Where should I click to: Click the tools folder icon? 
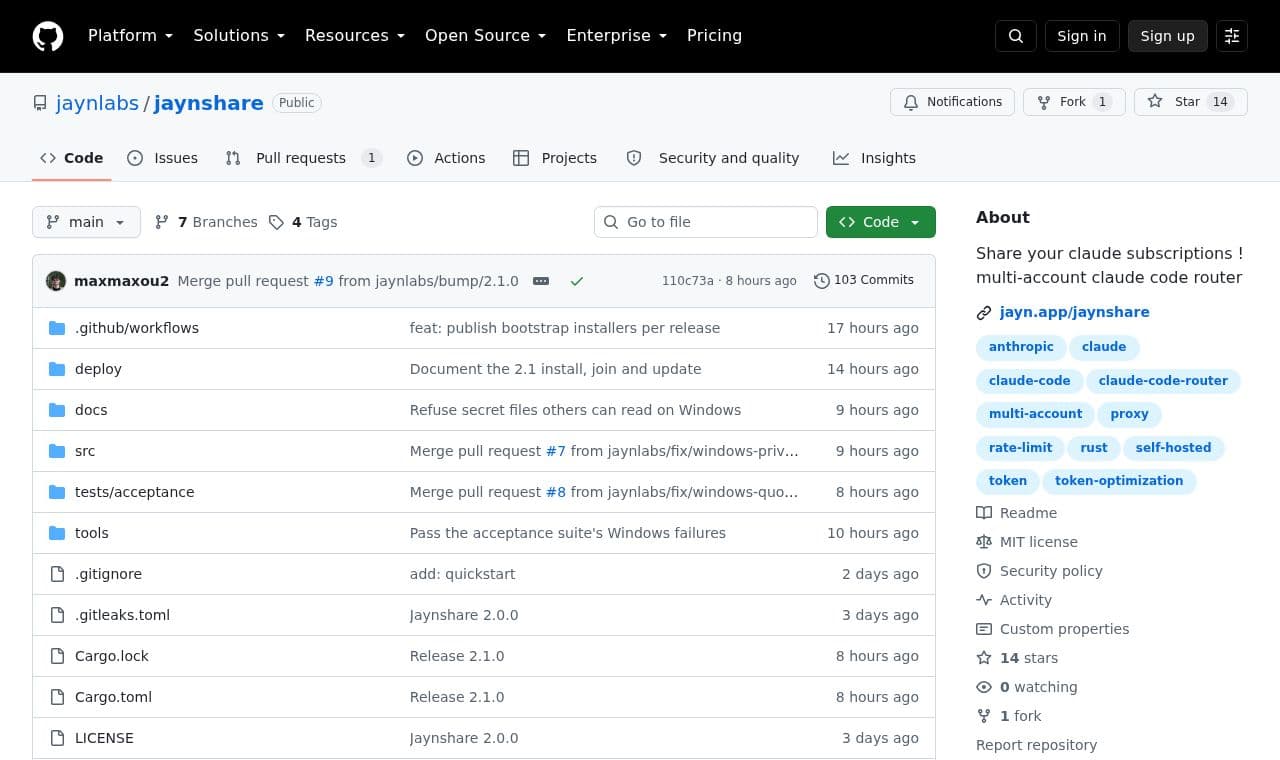(57, 533)
